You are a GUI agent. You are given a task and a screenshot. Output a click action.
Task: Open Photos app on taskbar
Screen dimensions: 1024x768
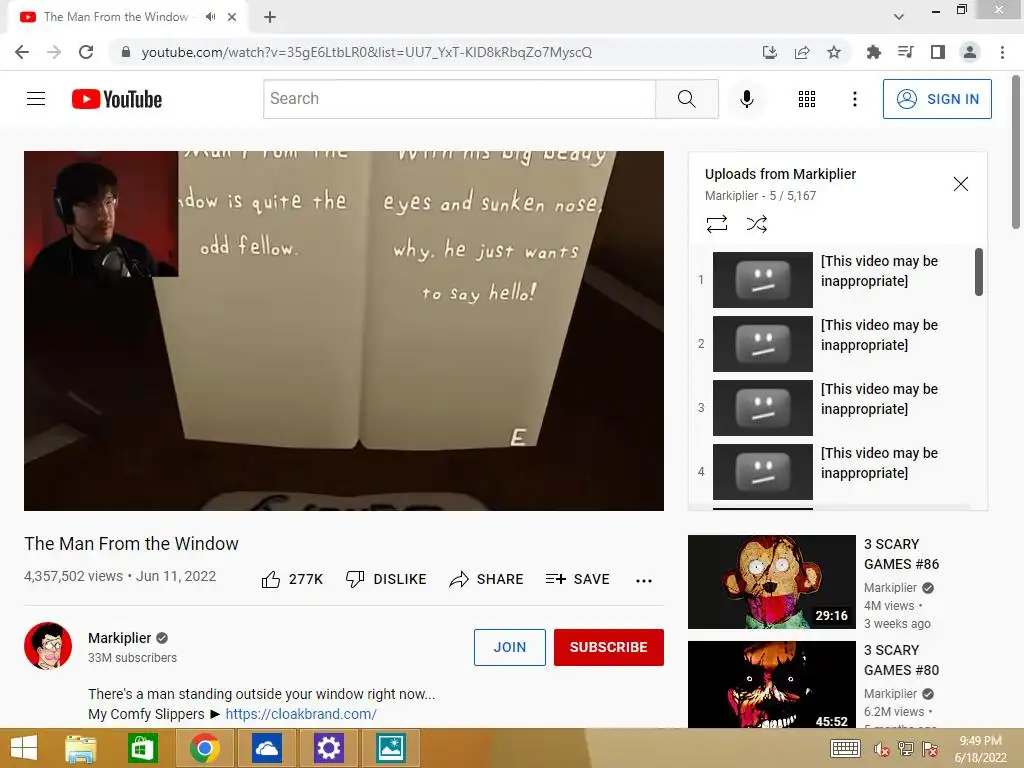point(391,748)
